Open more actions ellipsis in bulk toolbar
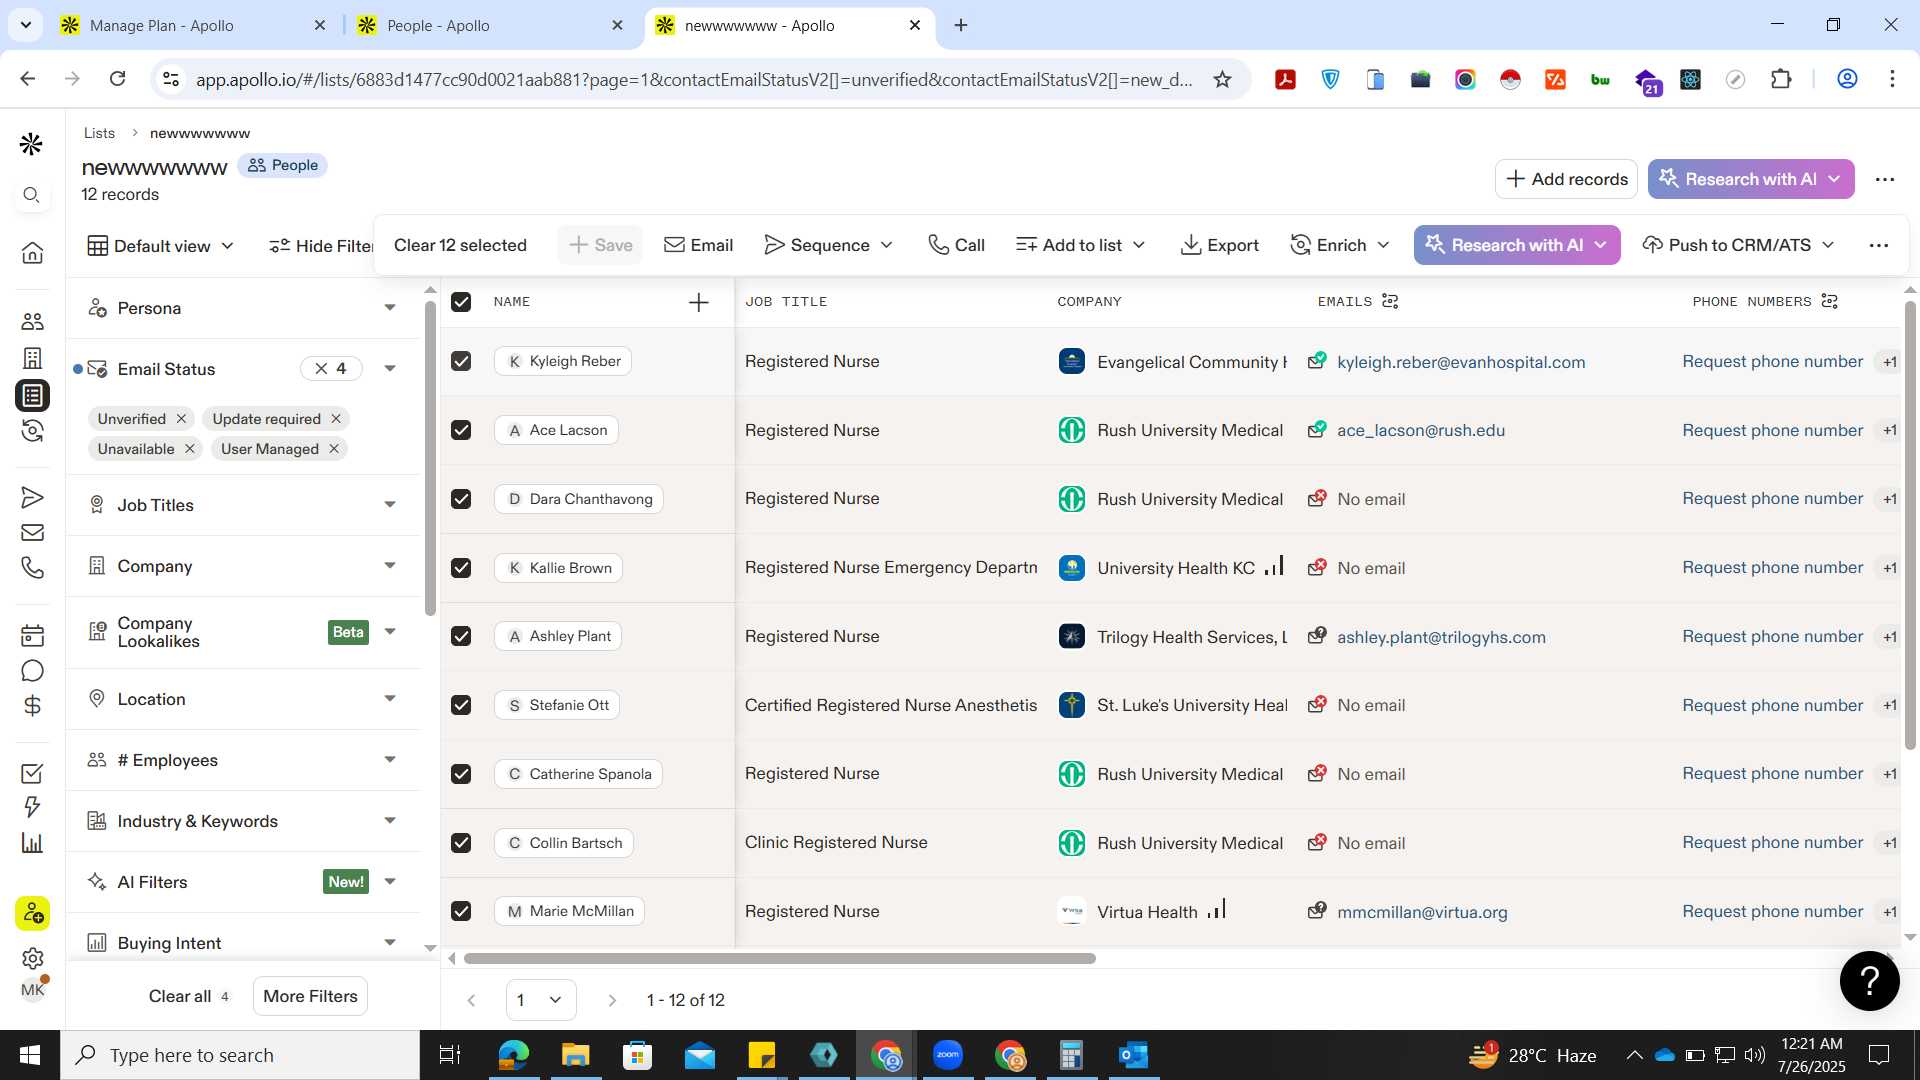This screenshot has width=1920, height=1080. pyautogui.click(x=1879, y=245)
